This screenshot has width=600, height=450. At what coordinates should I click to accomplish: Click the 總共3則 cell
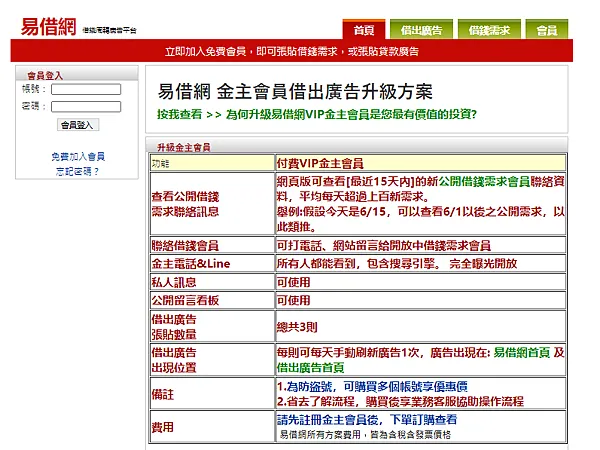point(421,326)
